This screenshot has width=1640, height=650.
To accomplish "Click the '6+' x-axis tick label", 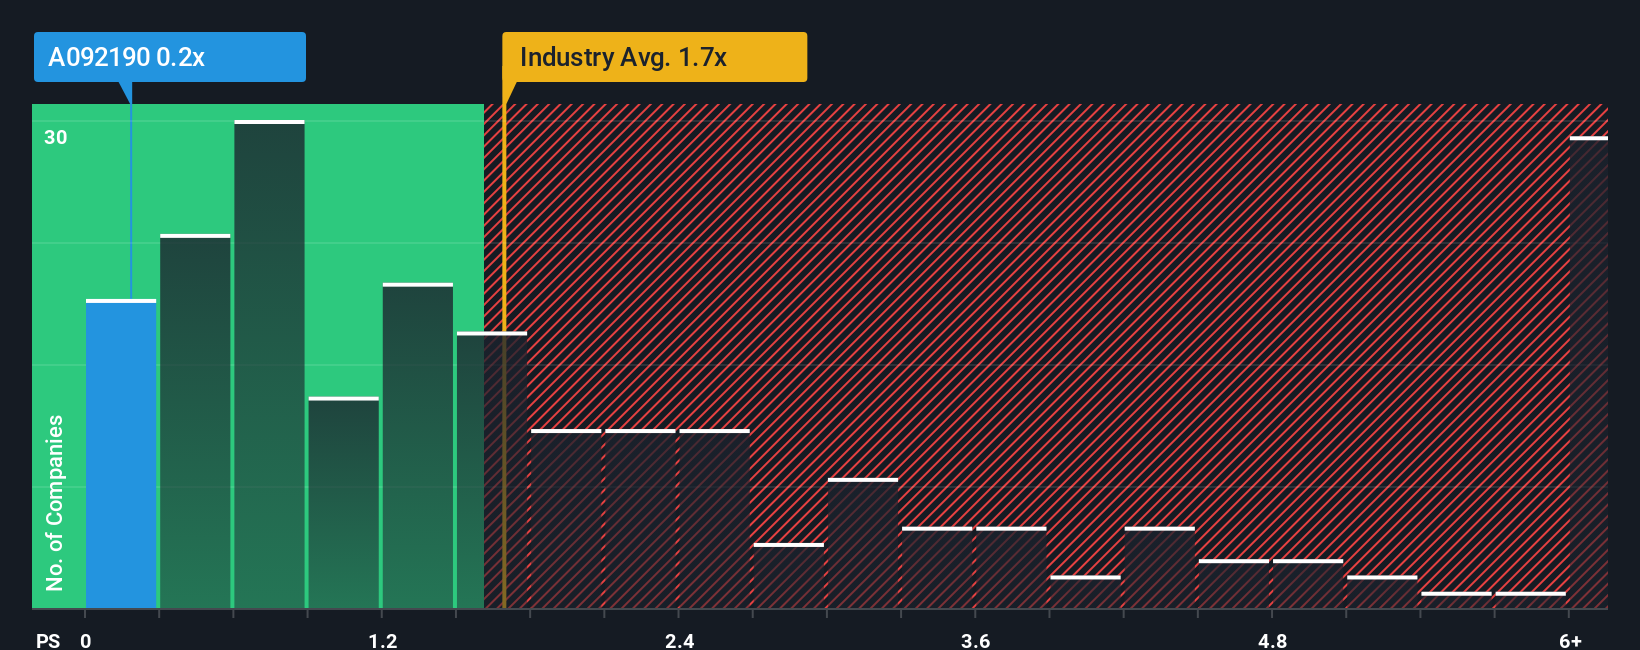I will click(1571, 640).
